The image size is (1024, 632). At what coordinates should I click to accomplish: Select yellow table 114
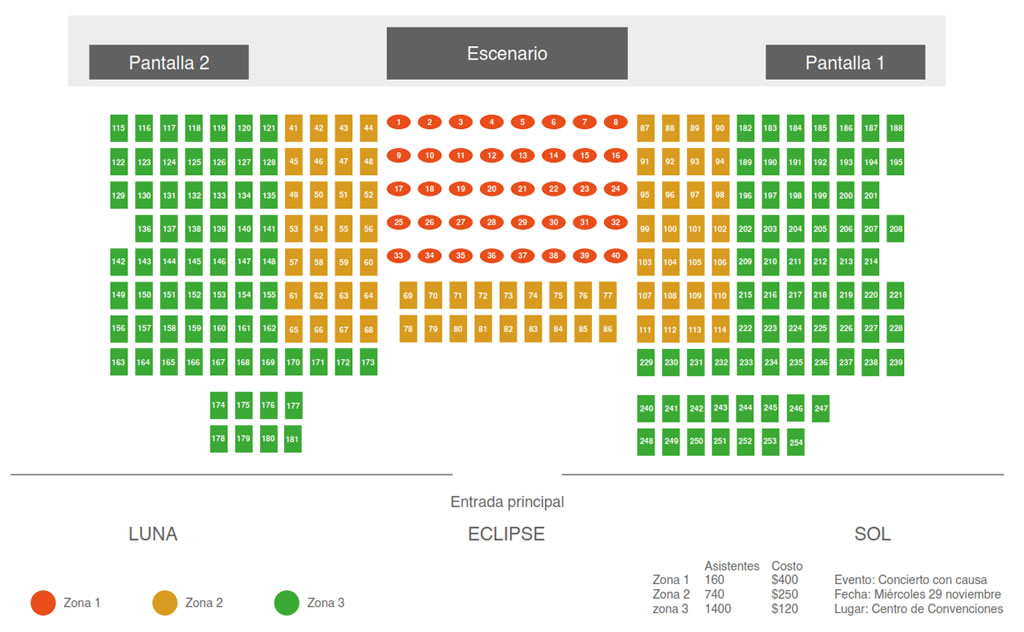pos(720,330)
